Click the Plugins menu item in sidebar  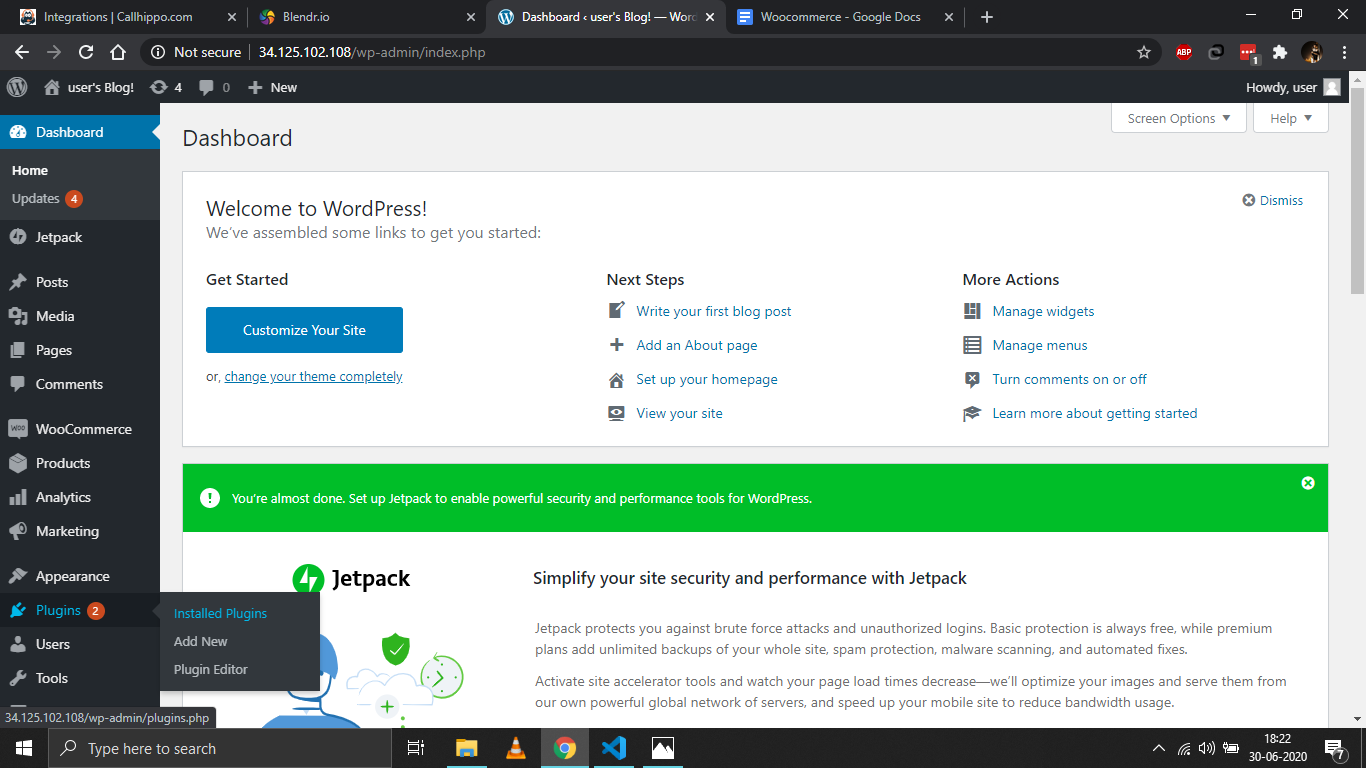click(x=80, y=610)
